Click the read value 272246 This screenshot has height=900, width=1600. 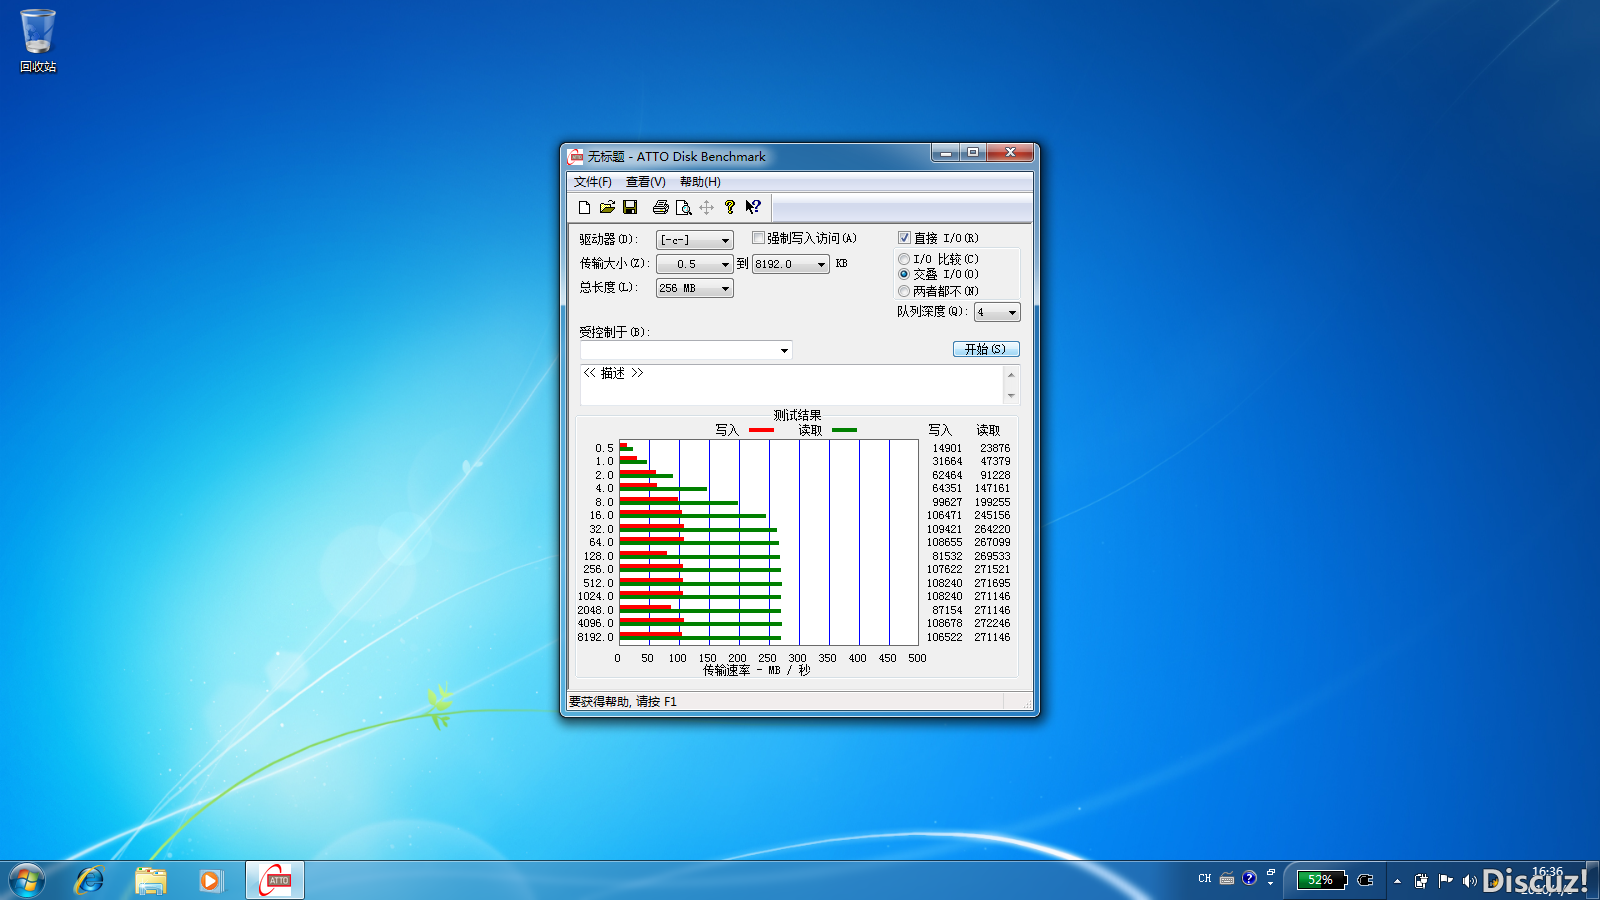click(992, 623)
